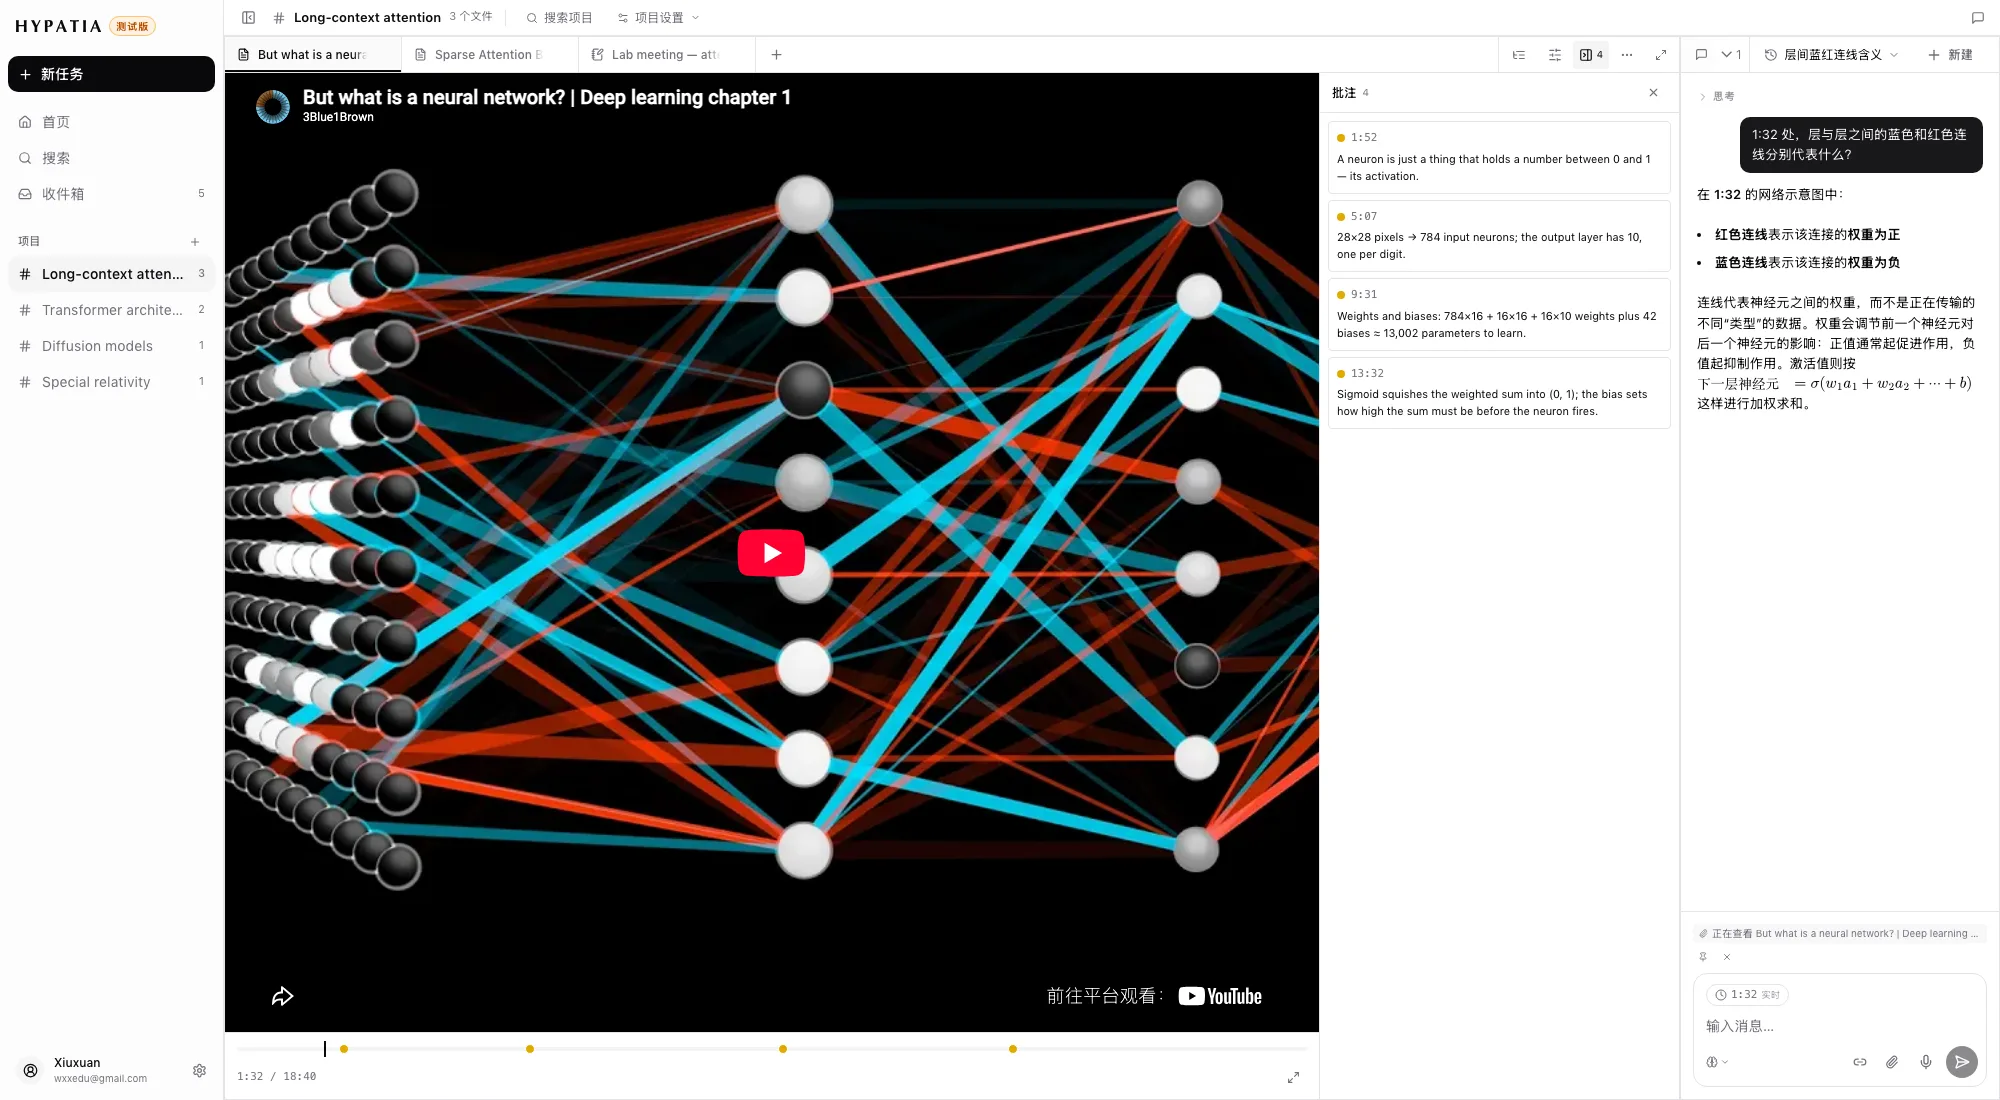
Task: Open video on YouTube via 前往平台观看
Action: pos(1154,996)
